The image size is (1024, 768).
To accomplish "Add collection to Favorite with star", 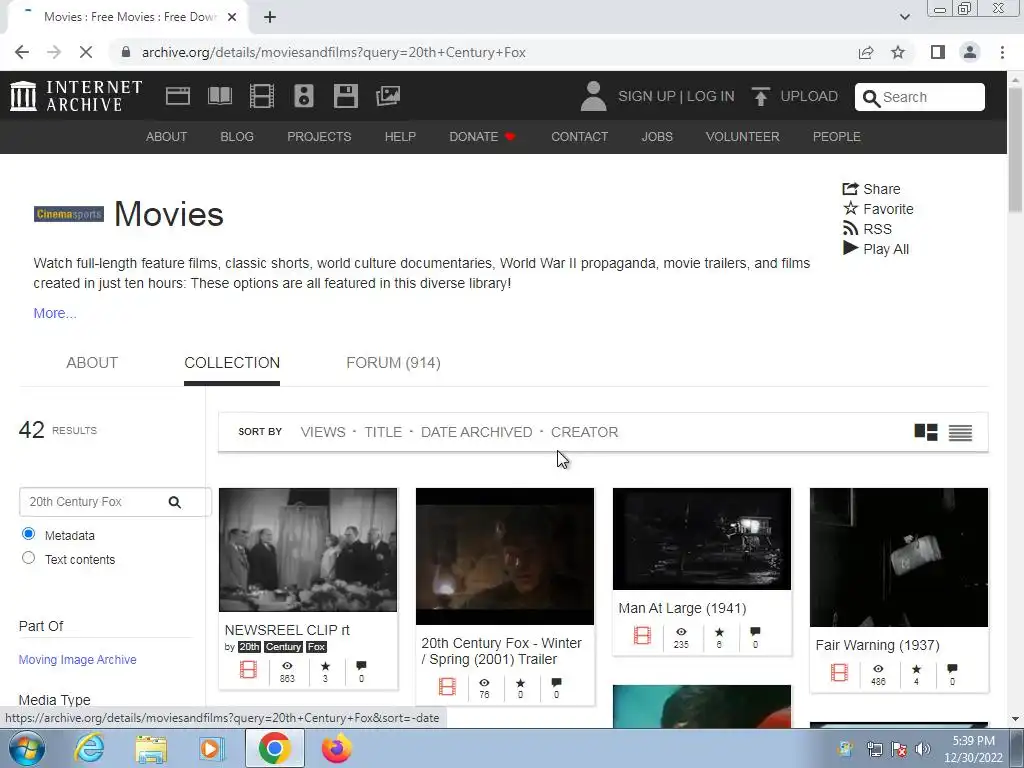I will tap(878, 209).
